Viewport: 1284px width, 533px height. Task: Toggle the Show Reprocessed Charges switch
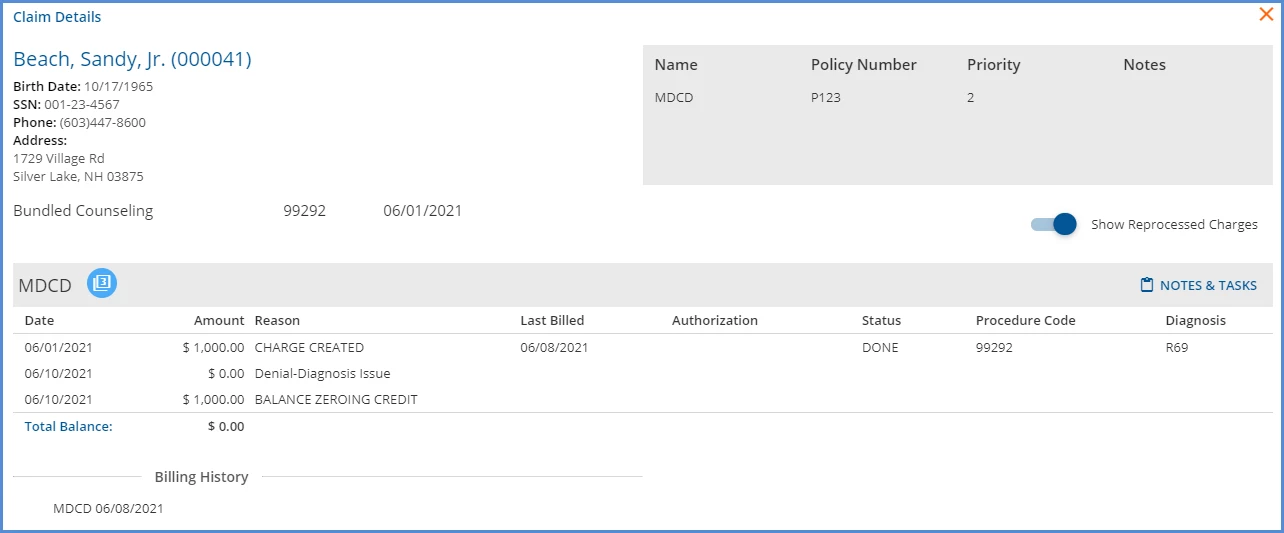[x=1054, y=224]
